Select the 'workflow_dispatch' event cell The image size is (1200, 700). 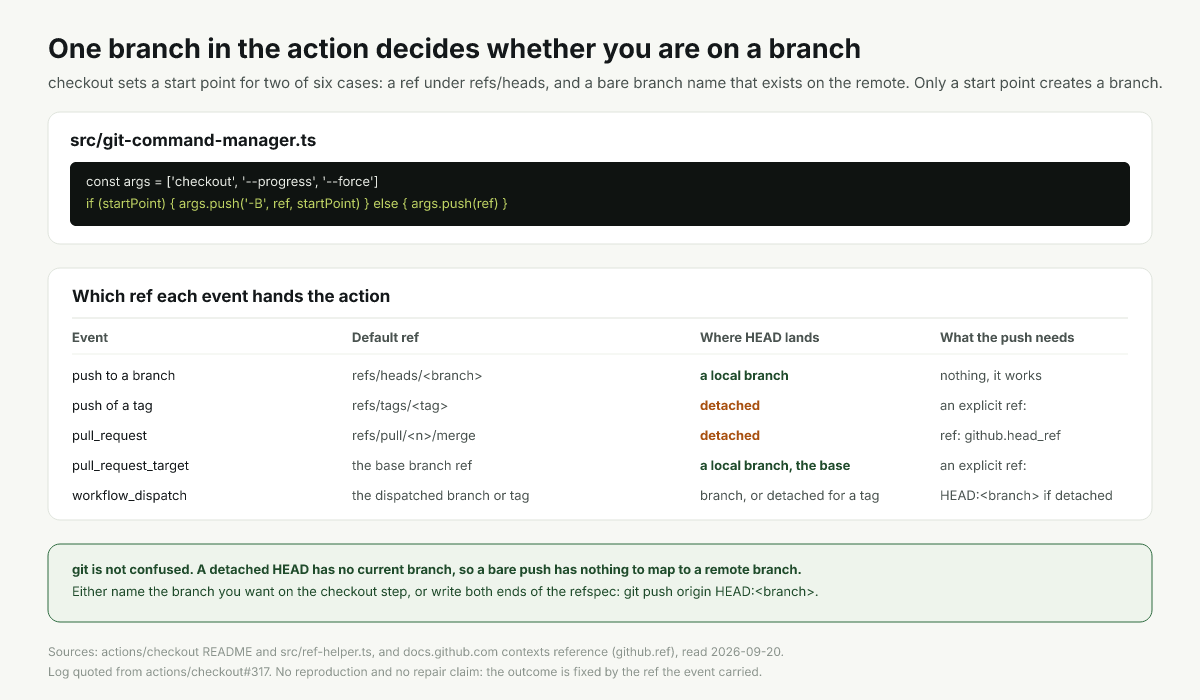tap(129, 495)
